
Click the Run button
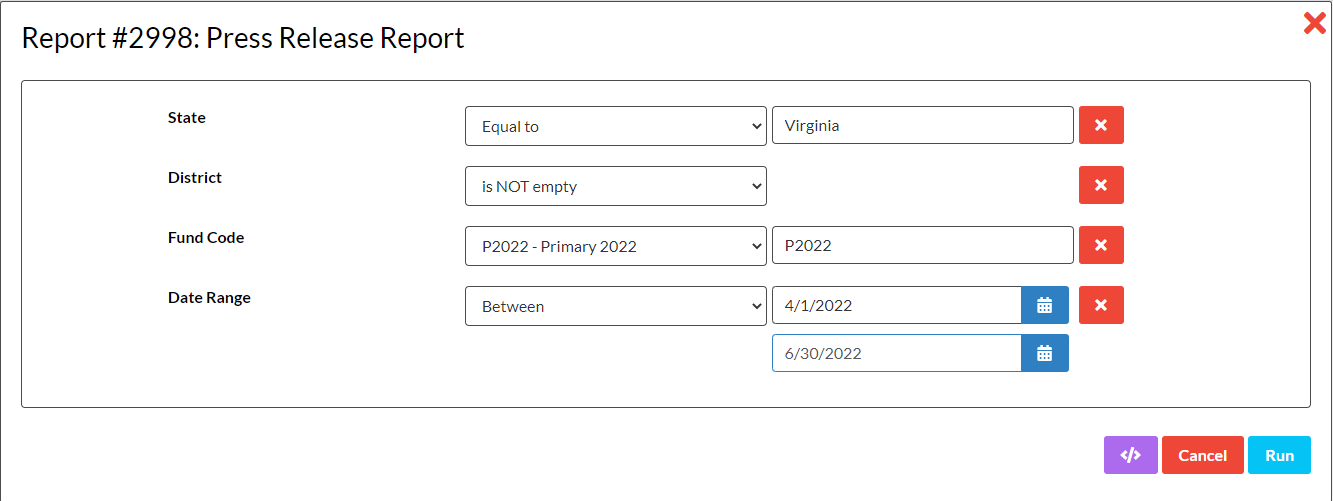(x=1279, y=455)
